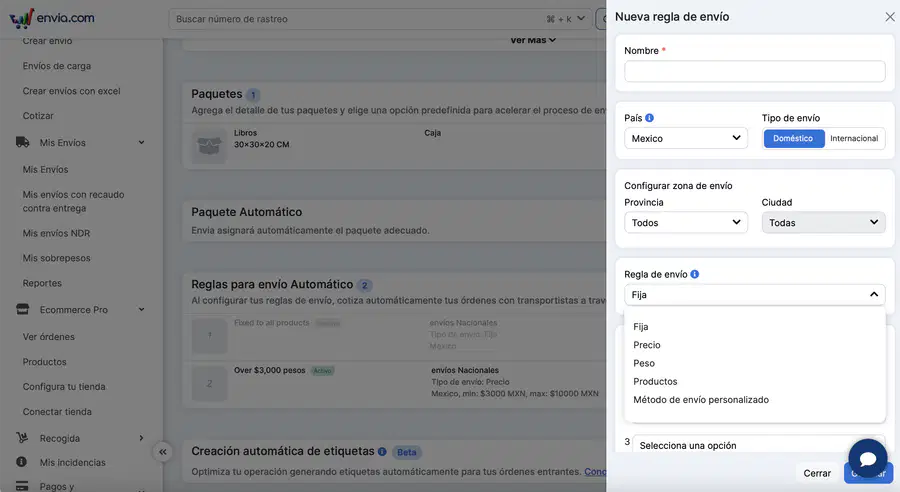Open the País Mexico dropdown

click(x=686, y=138)
